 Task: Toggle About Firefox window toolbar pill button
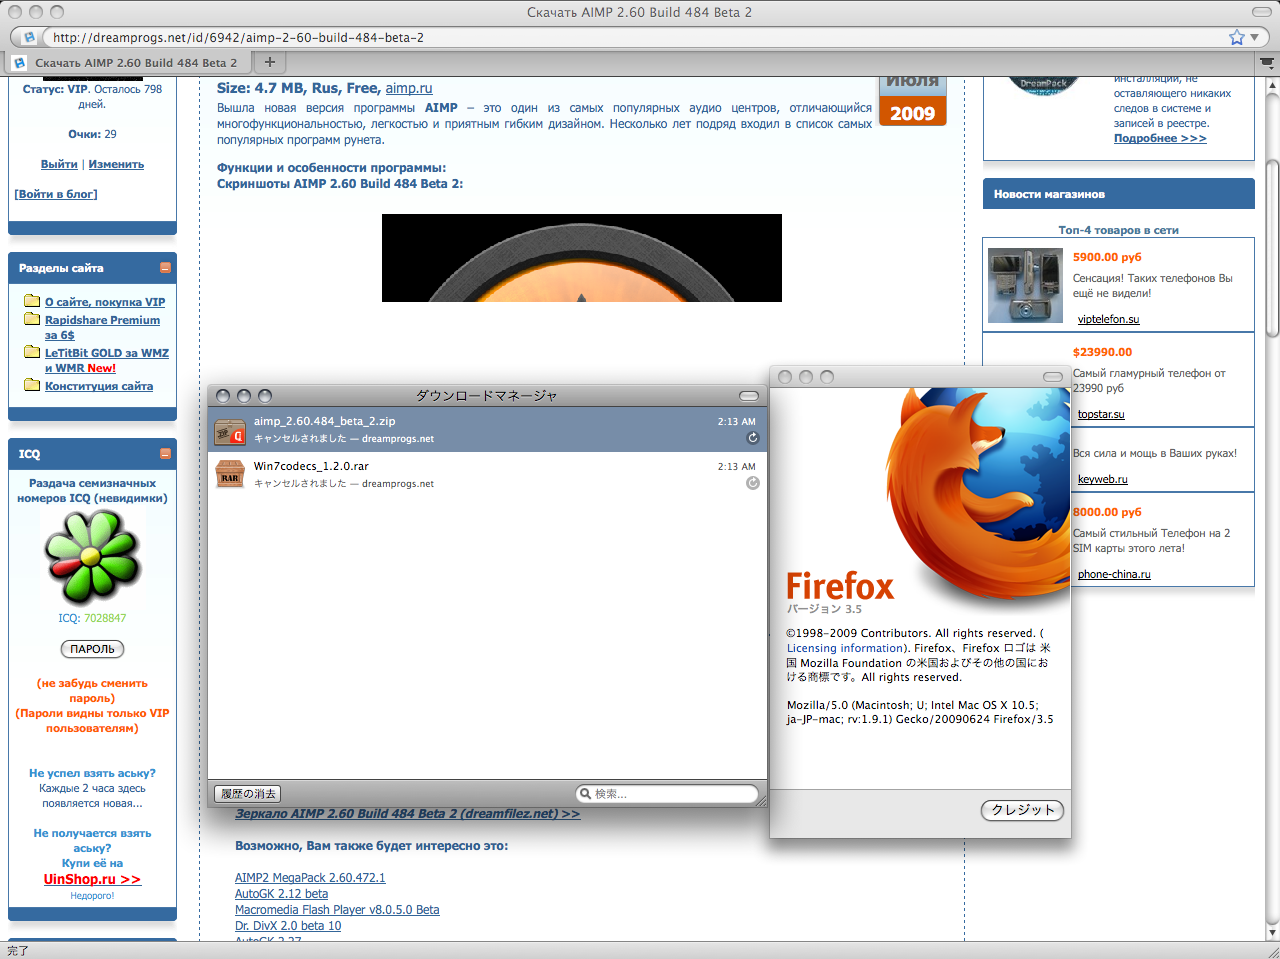(x=1053, y=377)
